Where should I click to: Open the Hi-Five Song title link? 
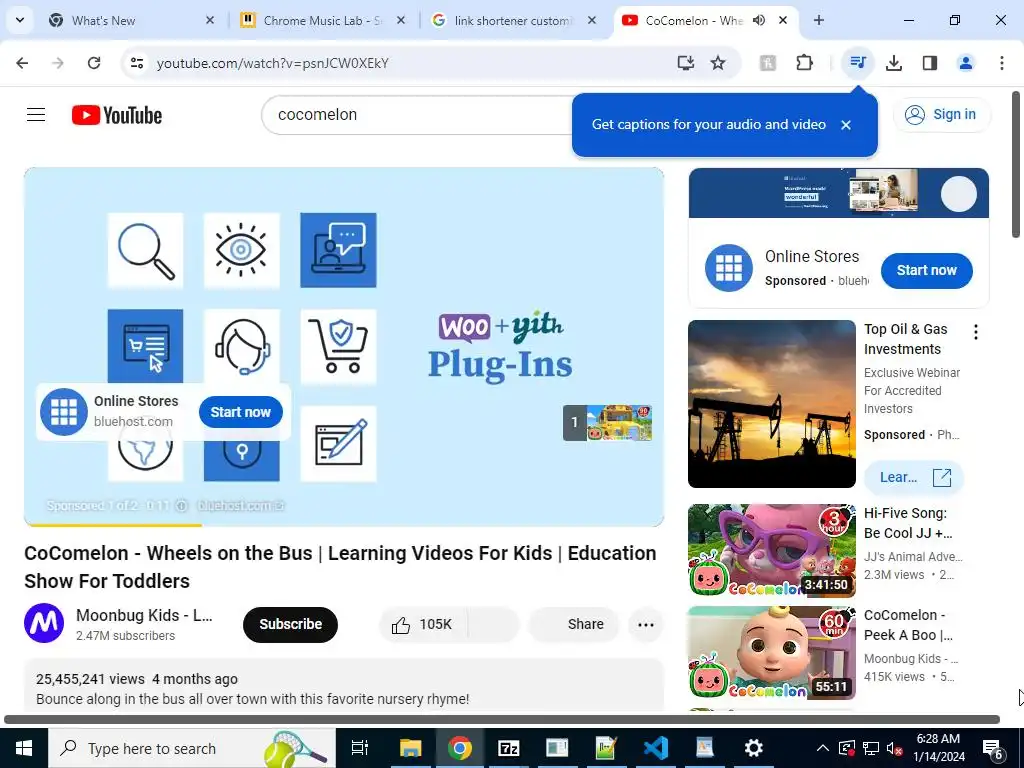pyautogui.click(x=908, y=523)
